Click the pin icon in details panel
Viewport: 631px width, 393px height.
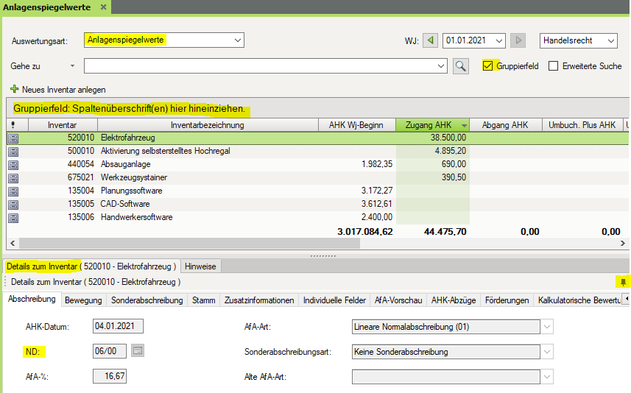(623, 282)
